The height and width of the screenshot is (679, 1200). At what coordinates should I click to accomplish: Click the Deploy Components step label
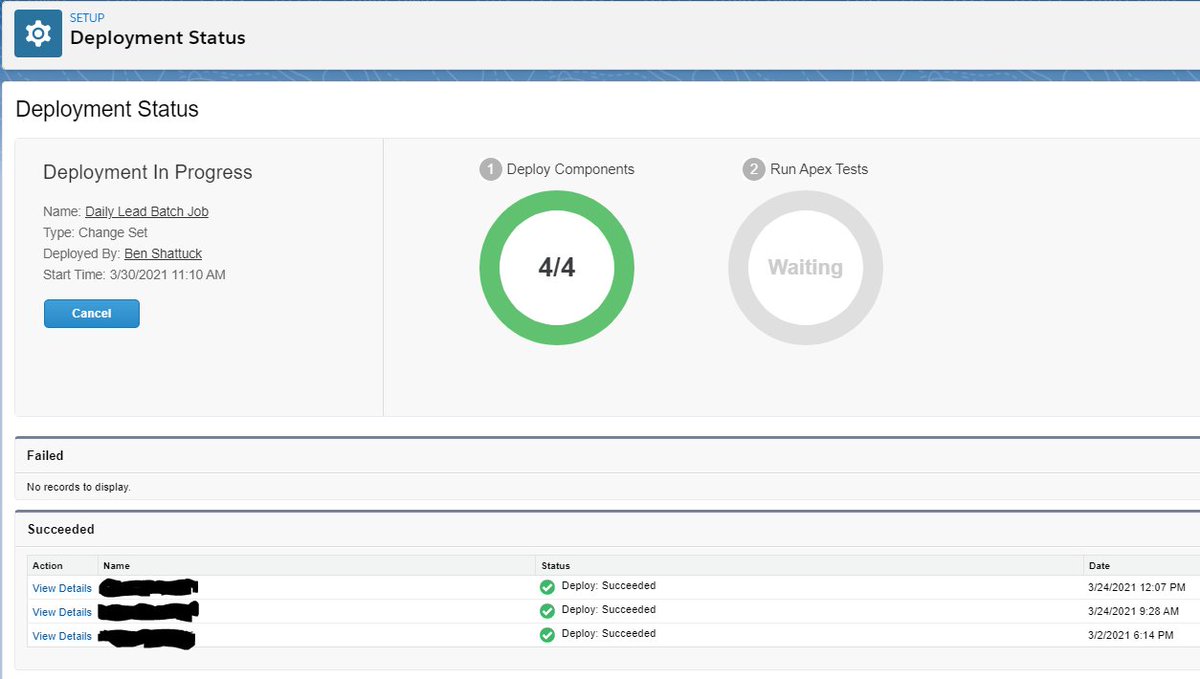point(570,169)
